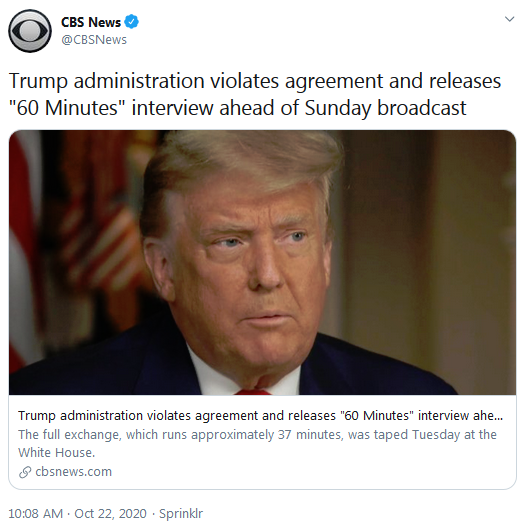The image size is (528, 529).
Task: Click the link chain icon beside cbsnews.com
Action: coord(25,472)
